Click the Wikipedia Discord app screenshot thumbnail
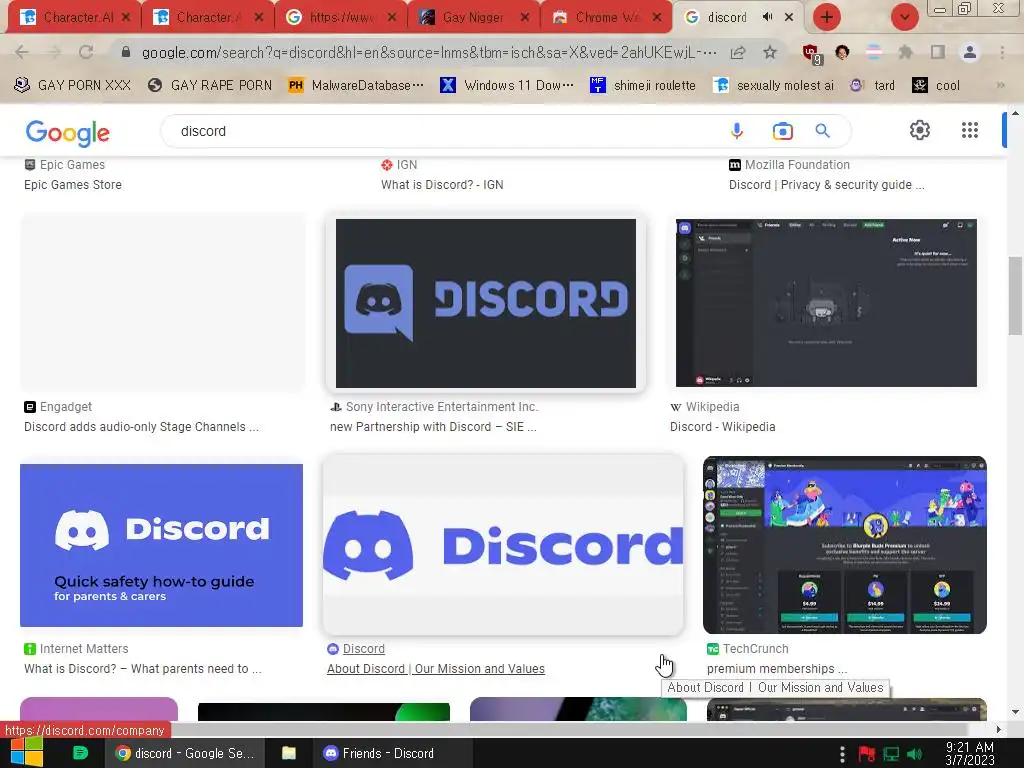 coord(826,302)
